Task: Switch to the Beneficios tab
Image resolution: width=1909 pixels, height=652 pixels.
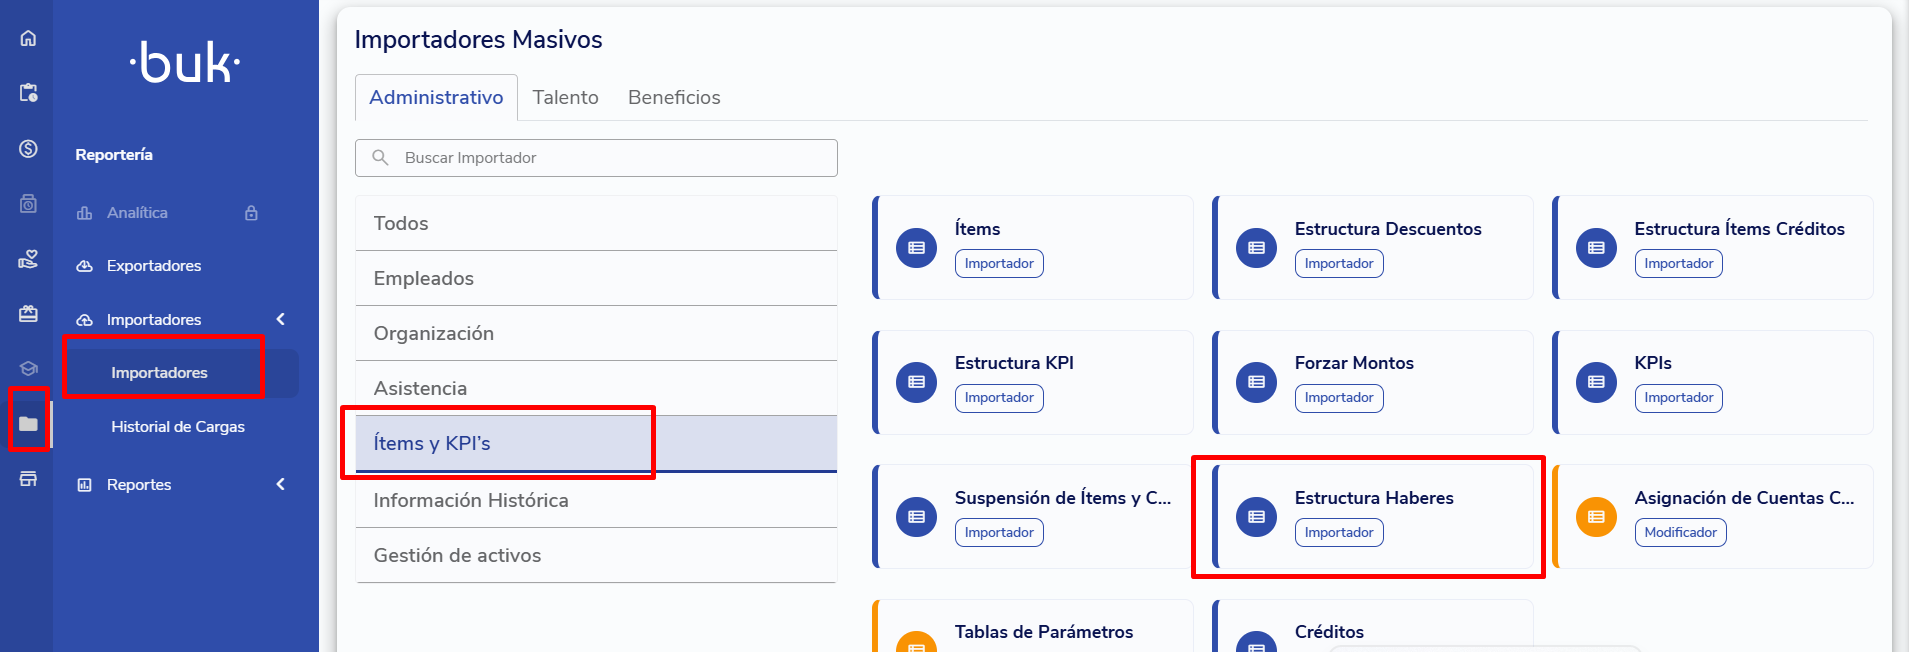Action: (x=674, y=97)
